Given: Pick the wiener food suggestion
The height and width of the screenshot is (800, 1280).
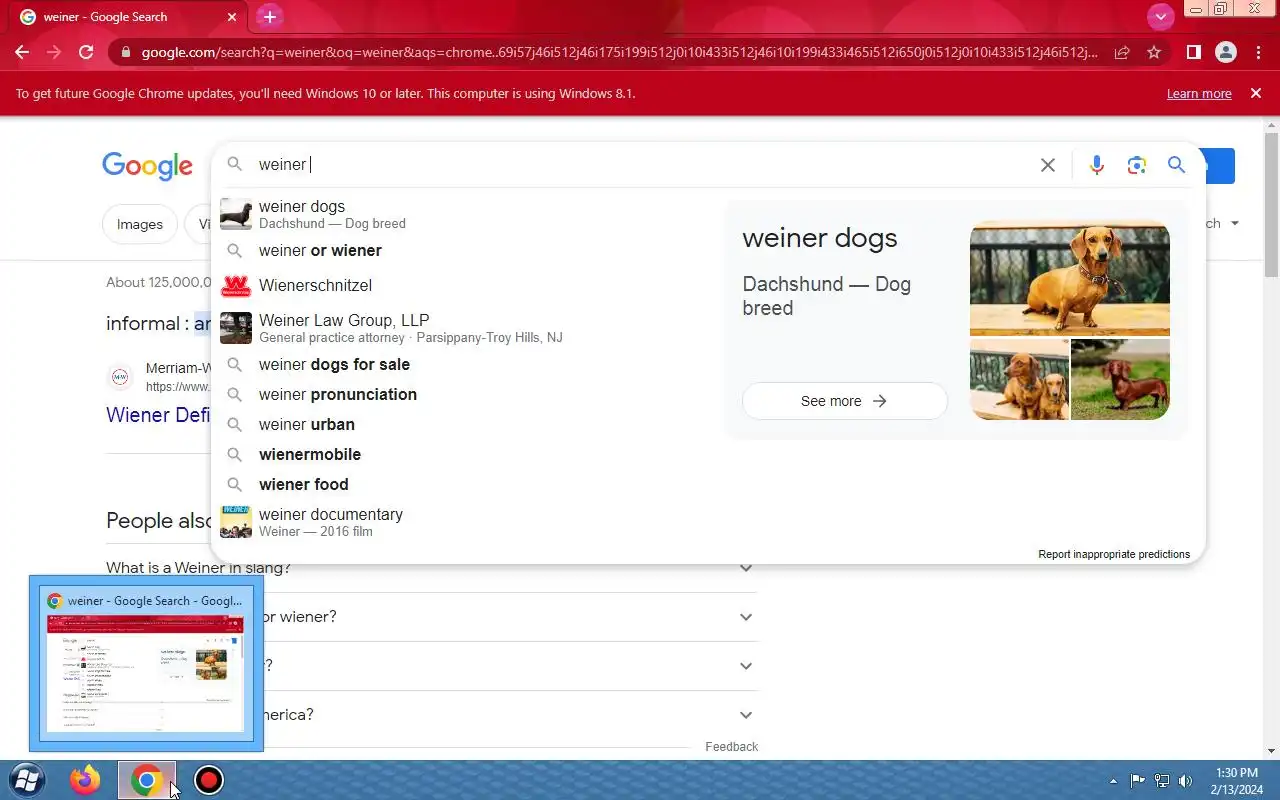Looking at the screenshot, I should tap(465, 484).
